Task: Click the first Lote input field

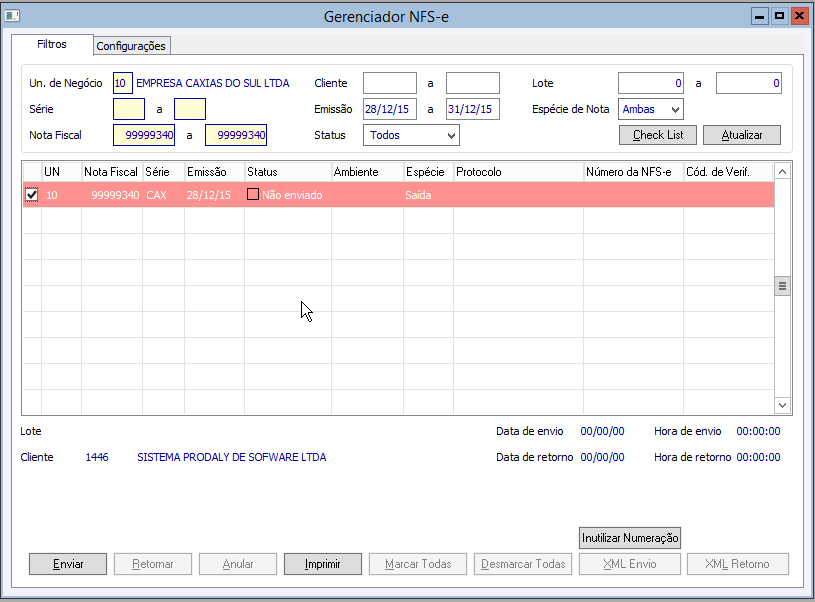Action: click(651, 83)
